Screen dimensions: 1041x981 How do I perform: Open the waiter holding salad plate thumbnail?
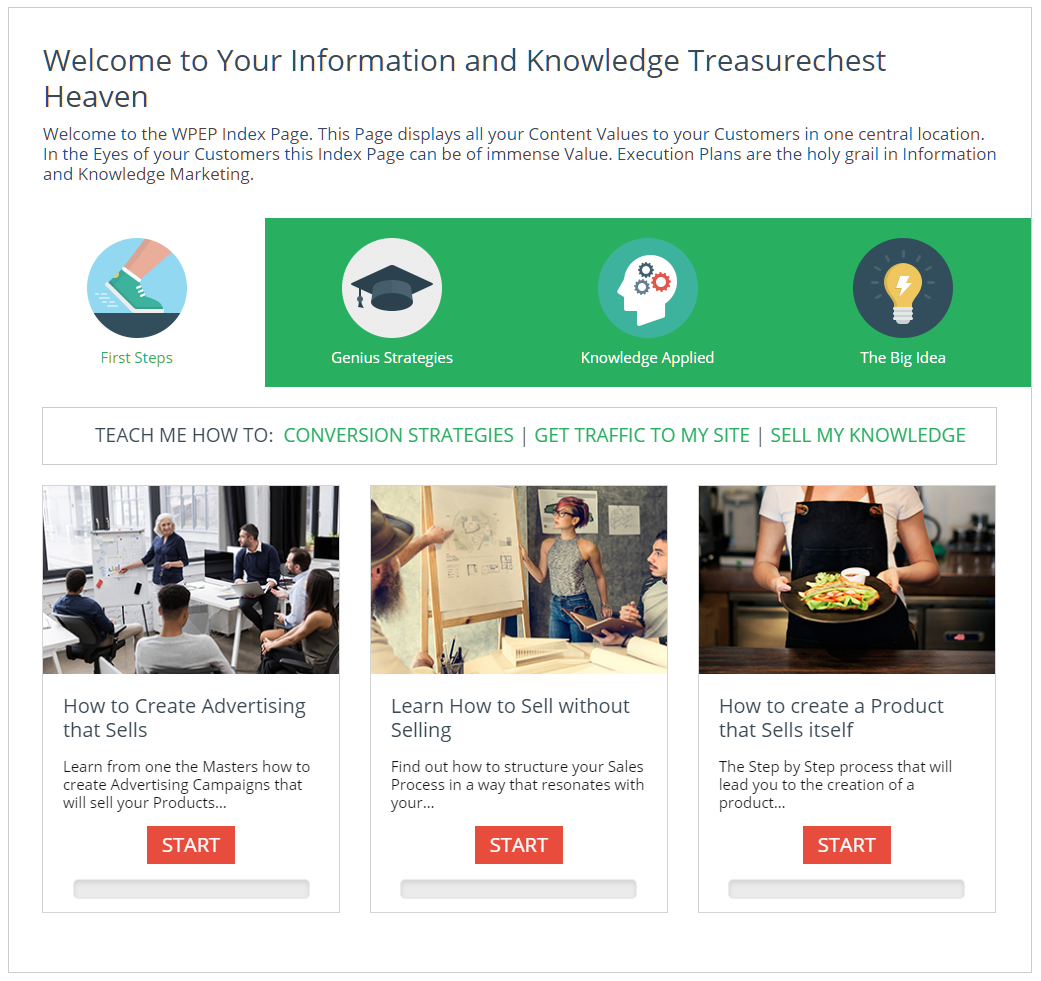coord(846,580)
